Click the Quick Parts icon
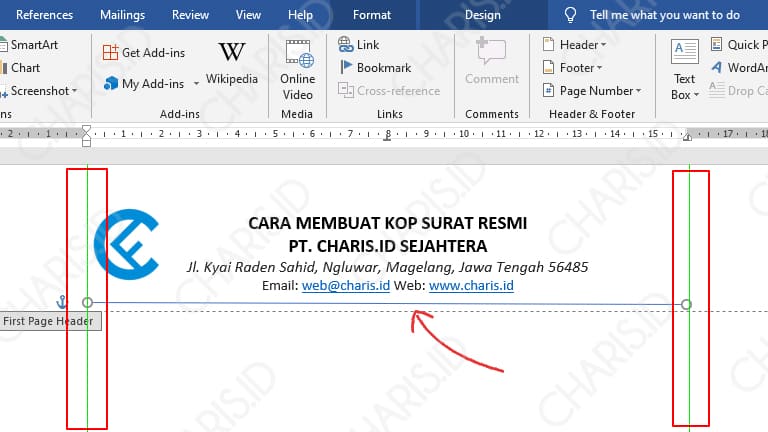 pos(716,44)
